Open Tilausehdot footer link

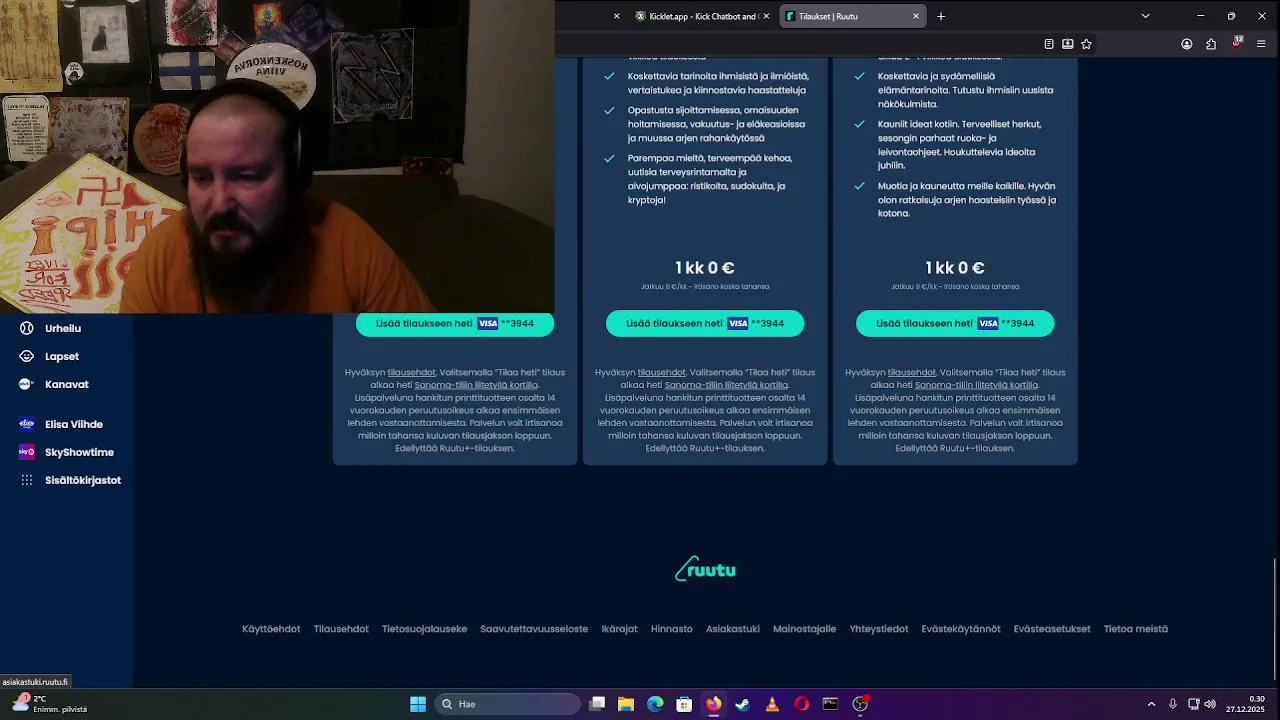[341, 629]
